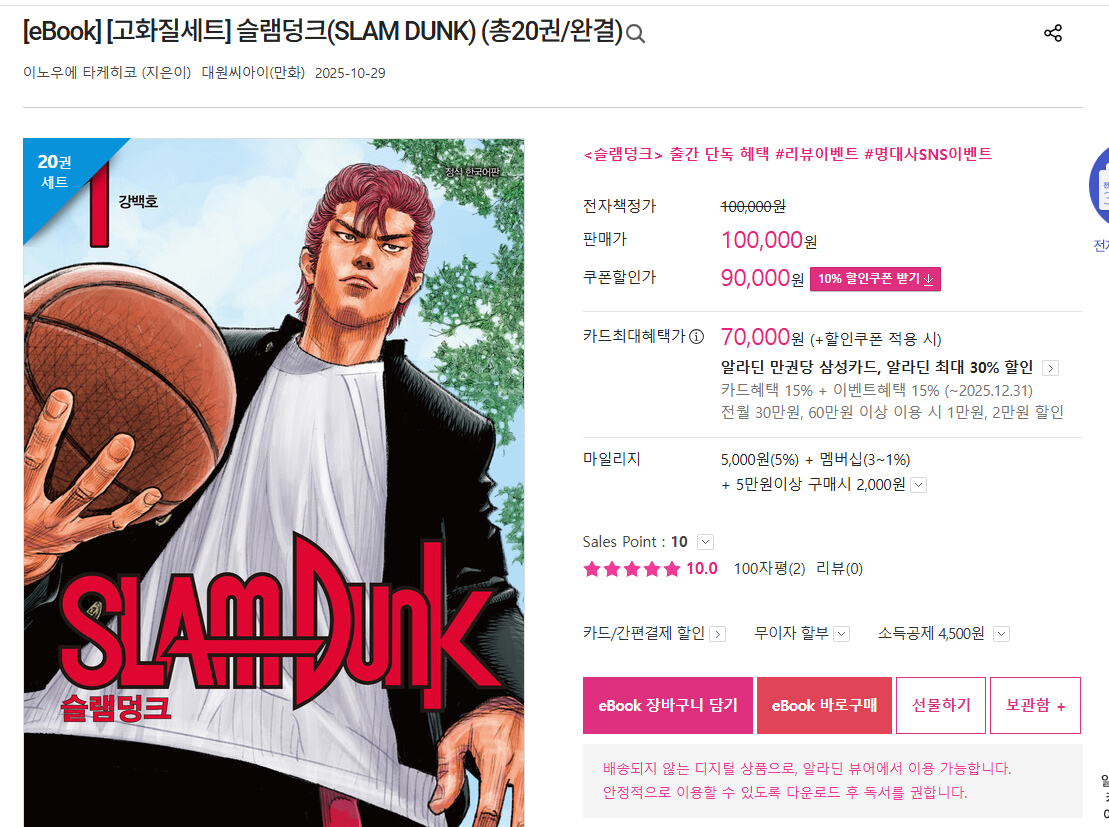Click the 보관함 + button
Viewport: 1109px width, 827px height.
[x=1035, y=705]
